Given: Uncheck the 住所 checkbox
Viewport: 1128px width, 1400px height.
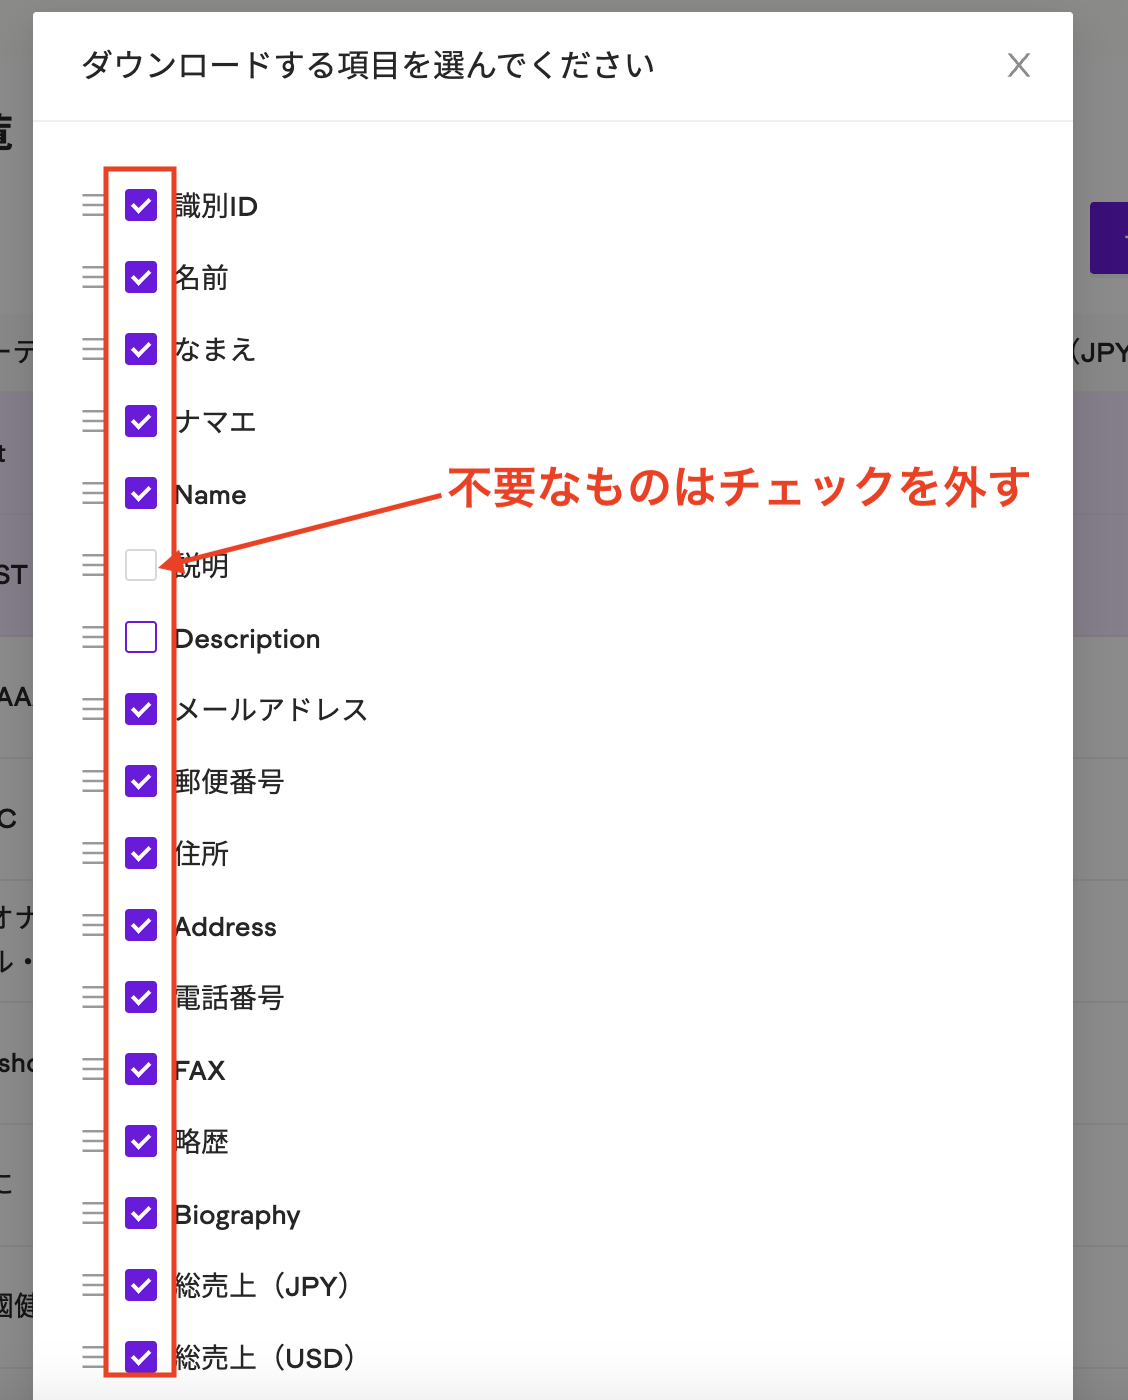Looking at the screenshot, I should tap(141, 853).
